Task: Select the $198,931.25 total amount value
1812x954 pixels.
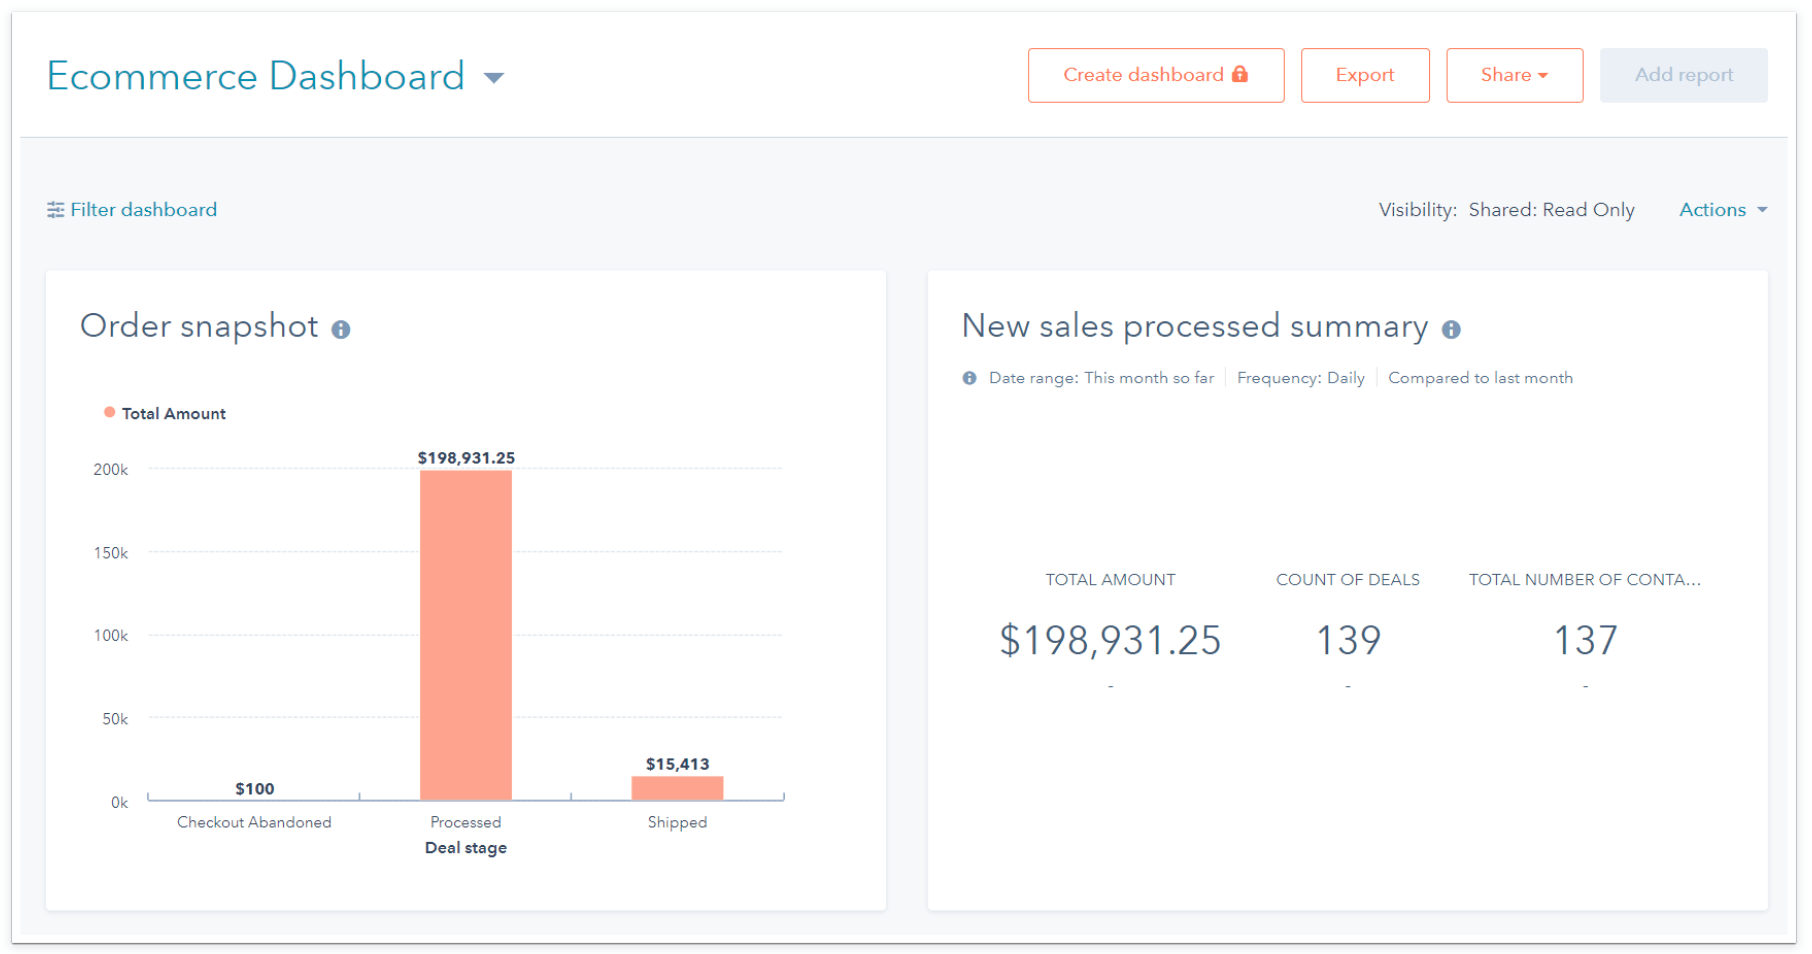Action: click(1110, 640)
